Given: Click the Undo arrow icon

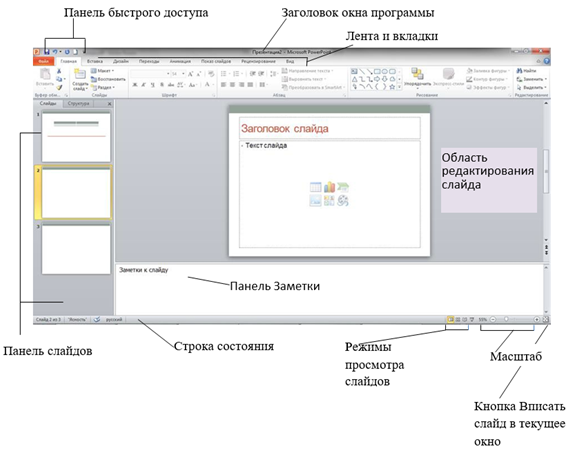Looking at the screenshot, I should 55,52.
